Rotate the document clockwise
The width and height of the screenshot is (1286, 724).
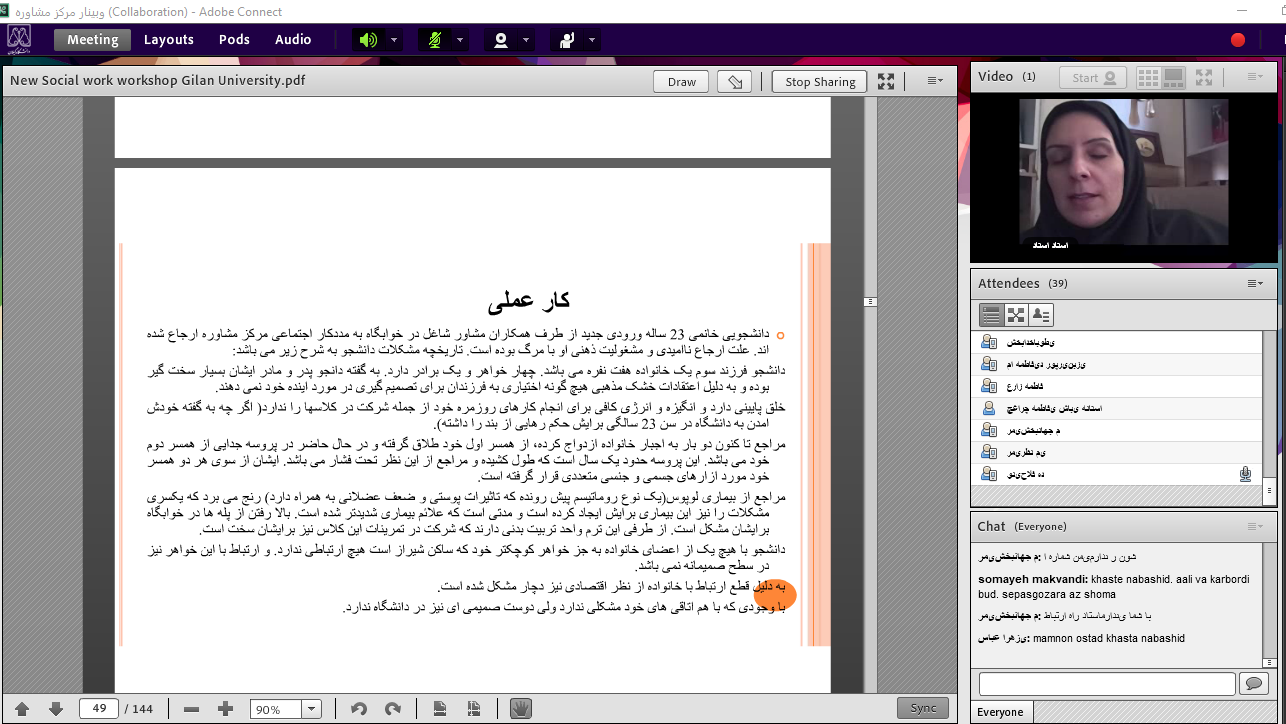(393, 709)
